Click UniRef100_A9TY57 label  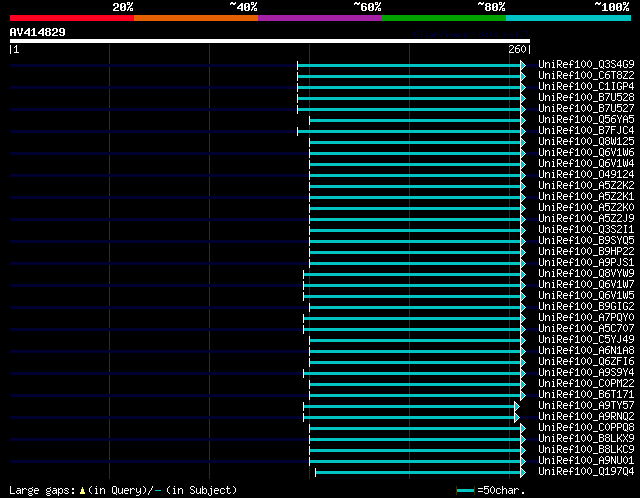586,406
